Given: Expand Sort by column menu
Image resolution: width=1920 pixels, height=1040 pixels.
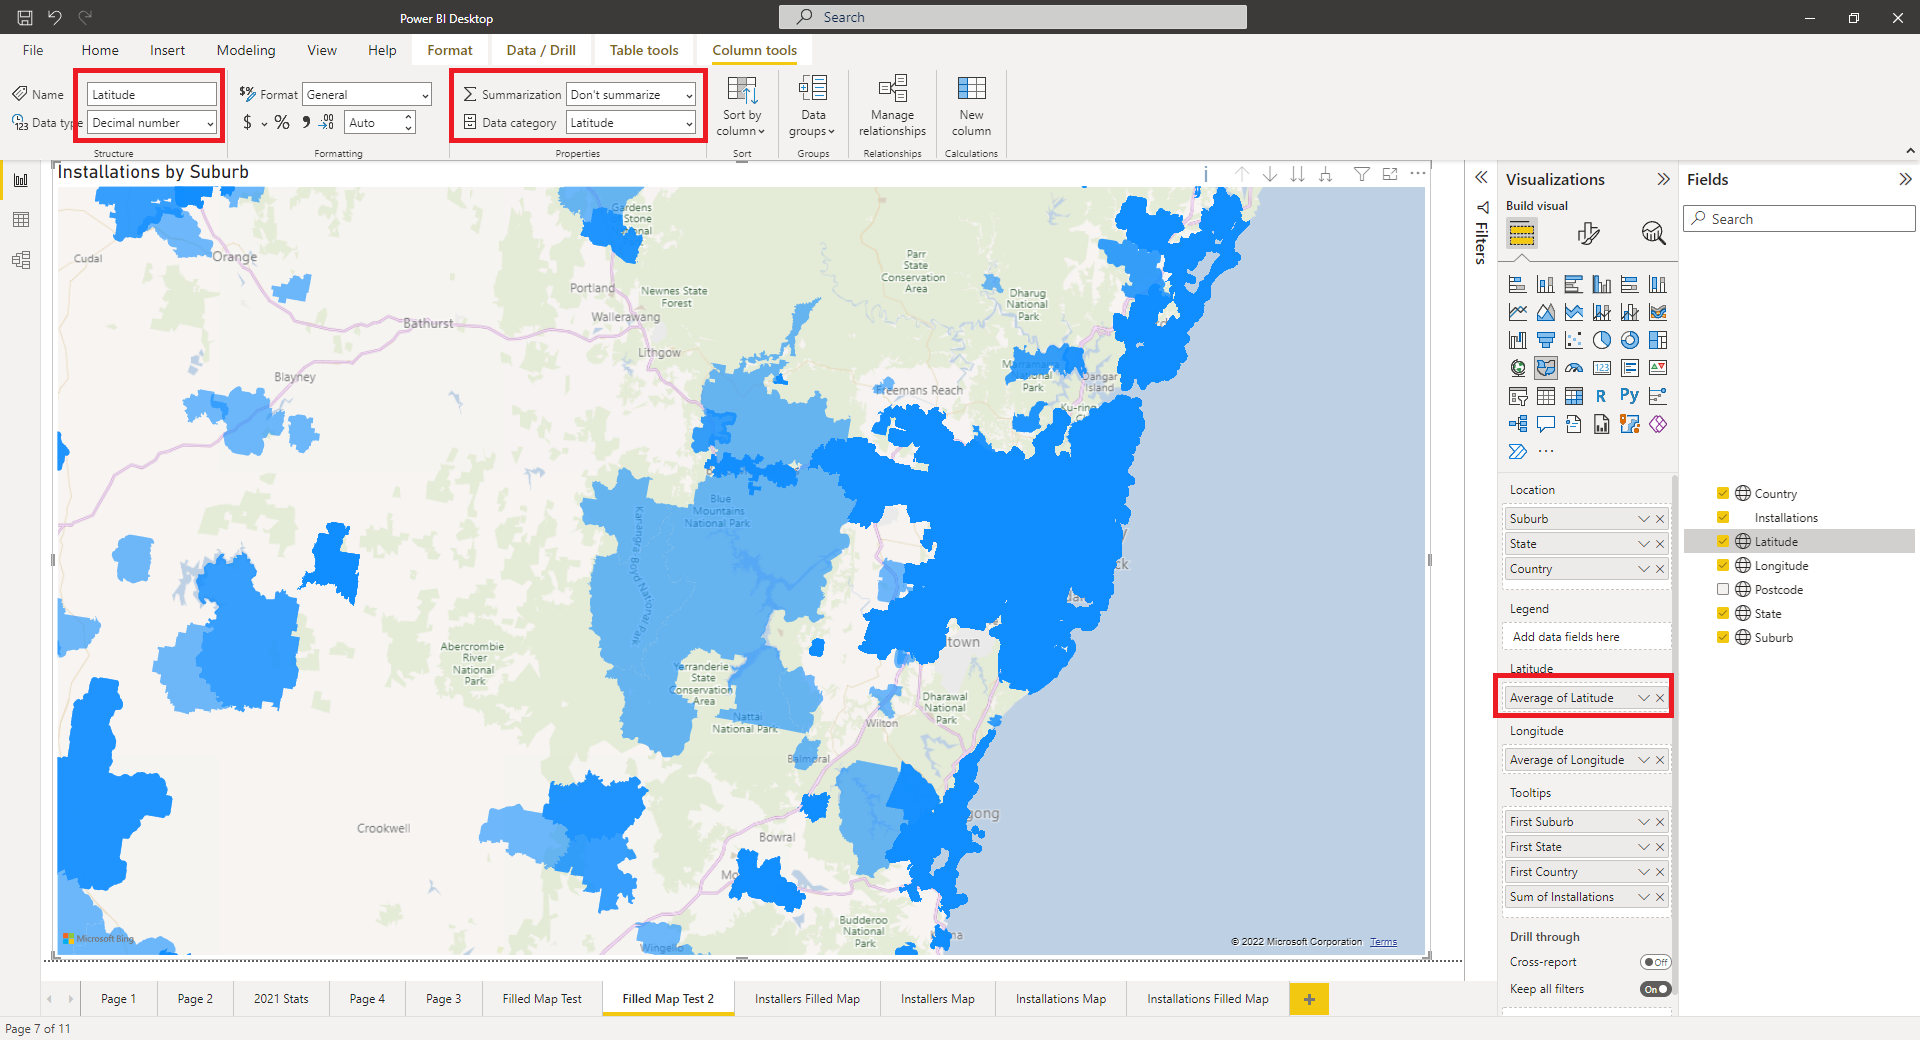Looking at the screenshot, I should point(741,106).
